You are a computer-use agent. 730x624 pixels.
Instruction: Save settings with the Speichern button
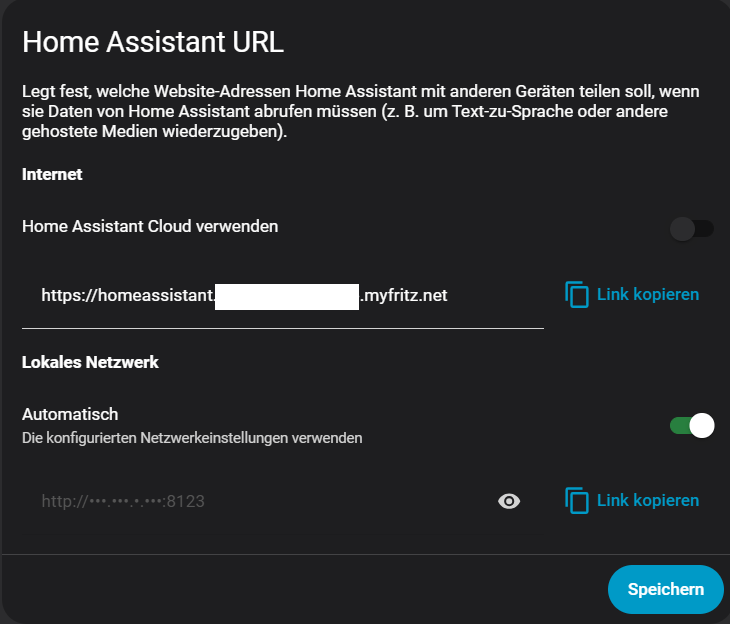(x=665, y=589)
